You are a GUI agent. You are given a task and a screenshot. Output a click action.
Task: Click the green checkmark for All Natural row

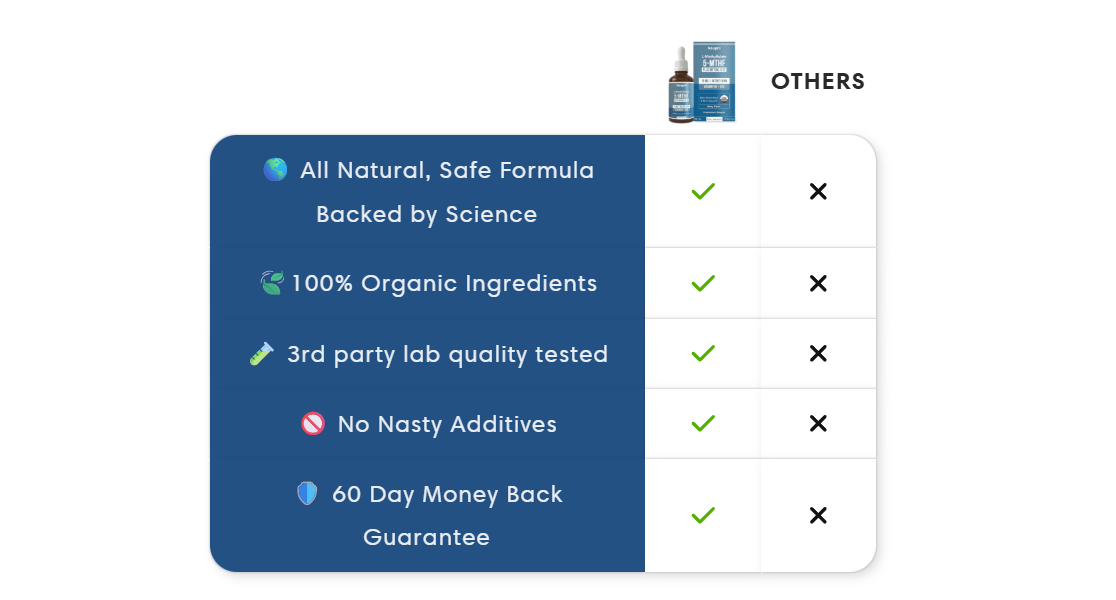(703, 191)
